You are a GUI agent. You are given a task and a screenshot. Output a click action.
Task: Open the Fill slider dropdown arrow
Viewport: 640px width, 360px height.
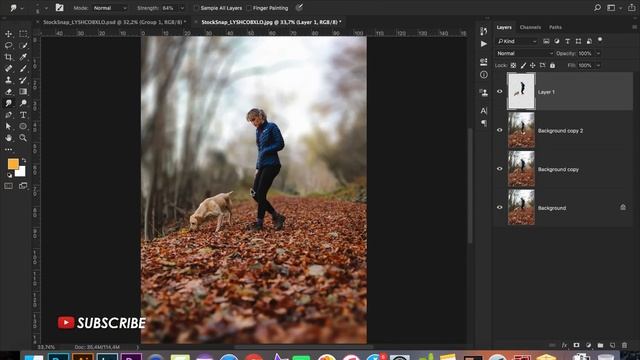click(598, 65)
